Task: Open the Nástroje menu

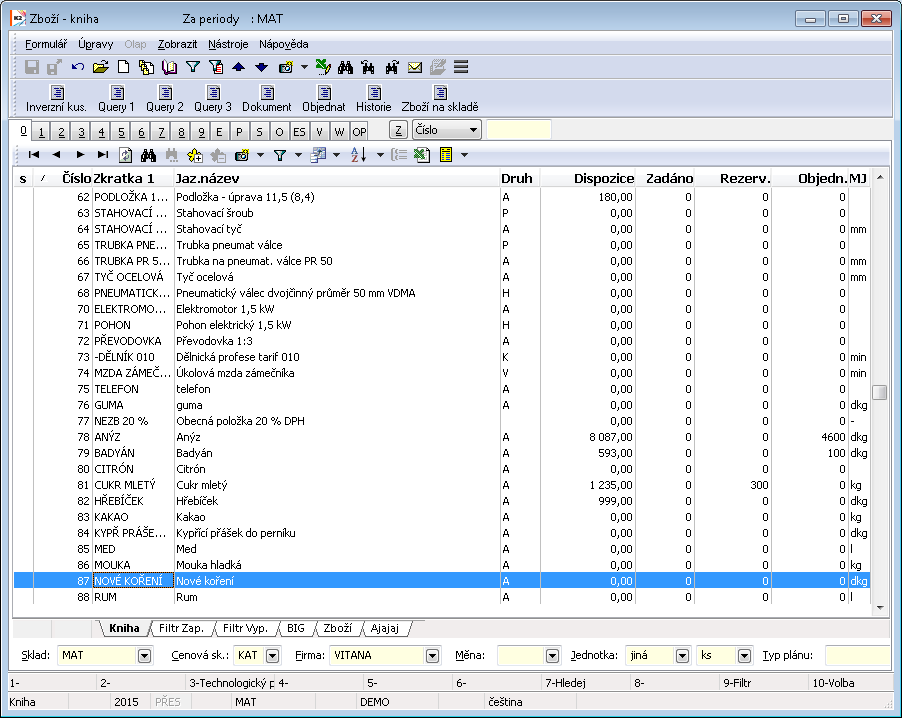Action: tap(228, 44)
